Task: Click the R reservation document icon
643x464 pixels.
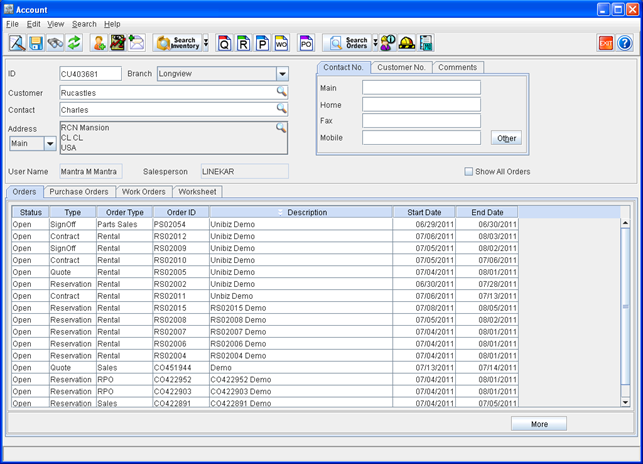Action: [x=243, y=43]
